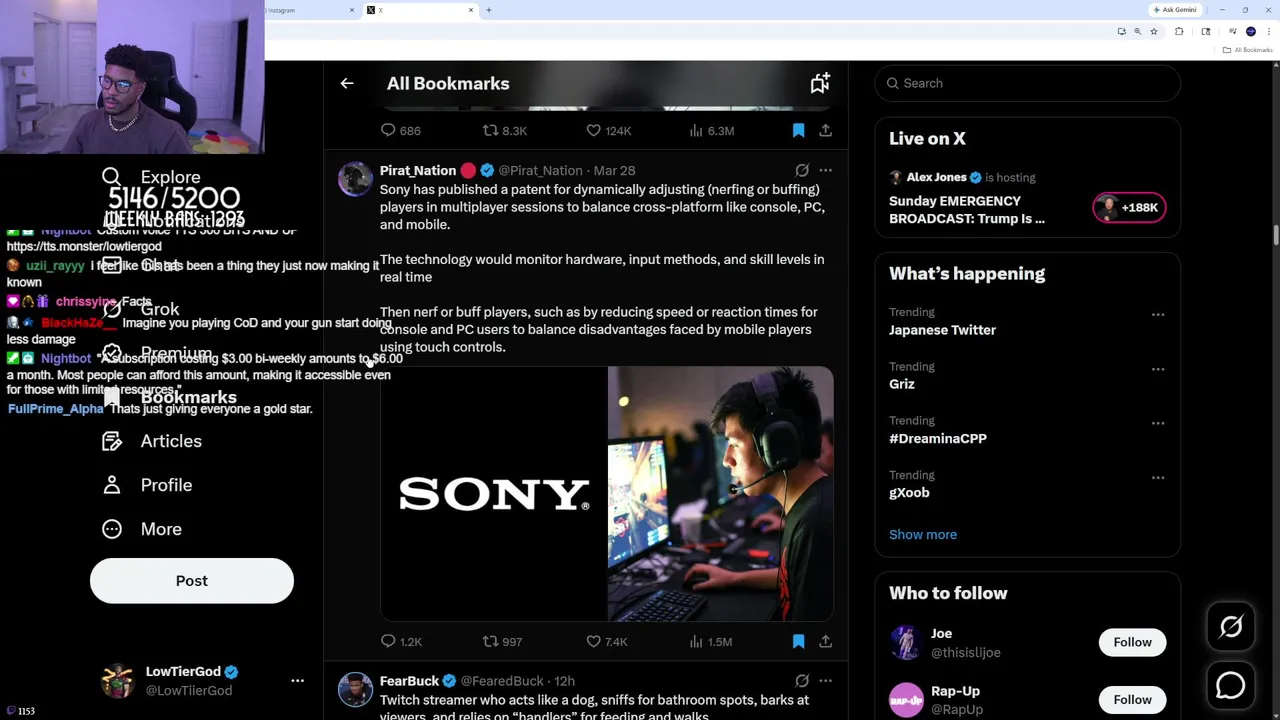Open FearBuck profile avatar
This screenshot has height=720, width=1280.
pyautogui.click(x=355, y=690)
